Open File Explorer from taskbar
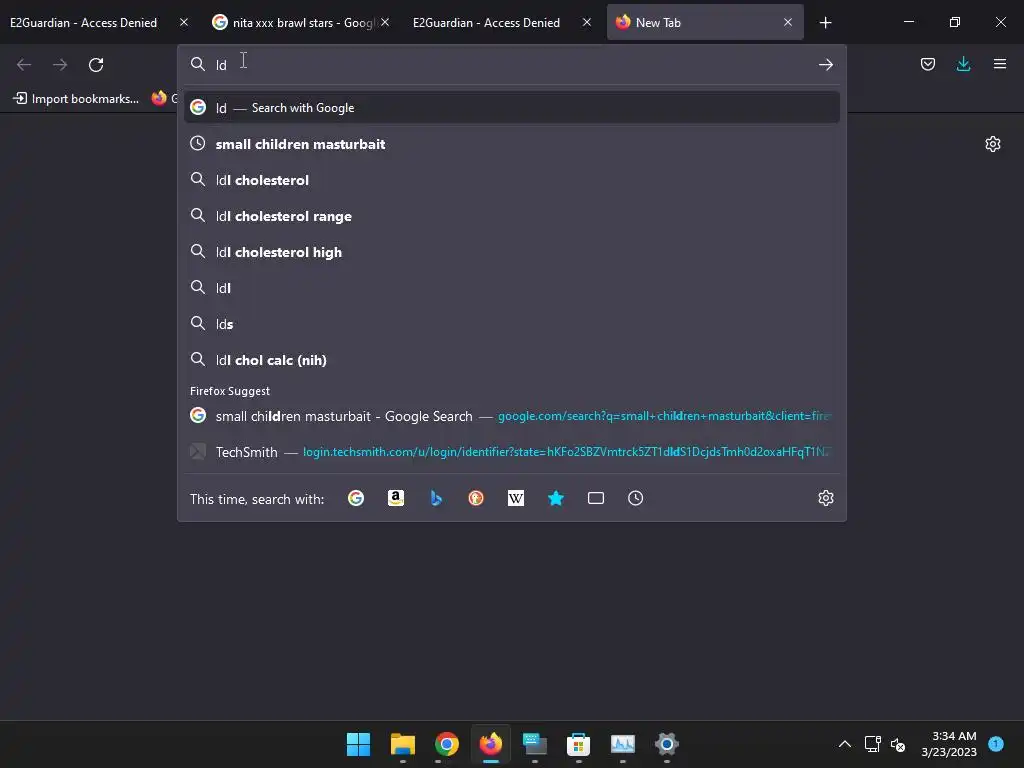This screenshot has height=768, width=1024. tap(403, 744)
